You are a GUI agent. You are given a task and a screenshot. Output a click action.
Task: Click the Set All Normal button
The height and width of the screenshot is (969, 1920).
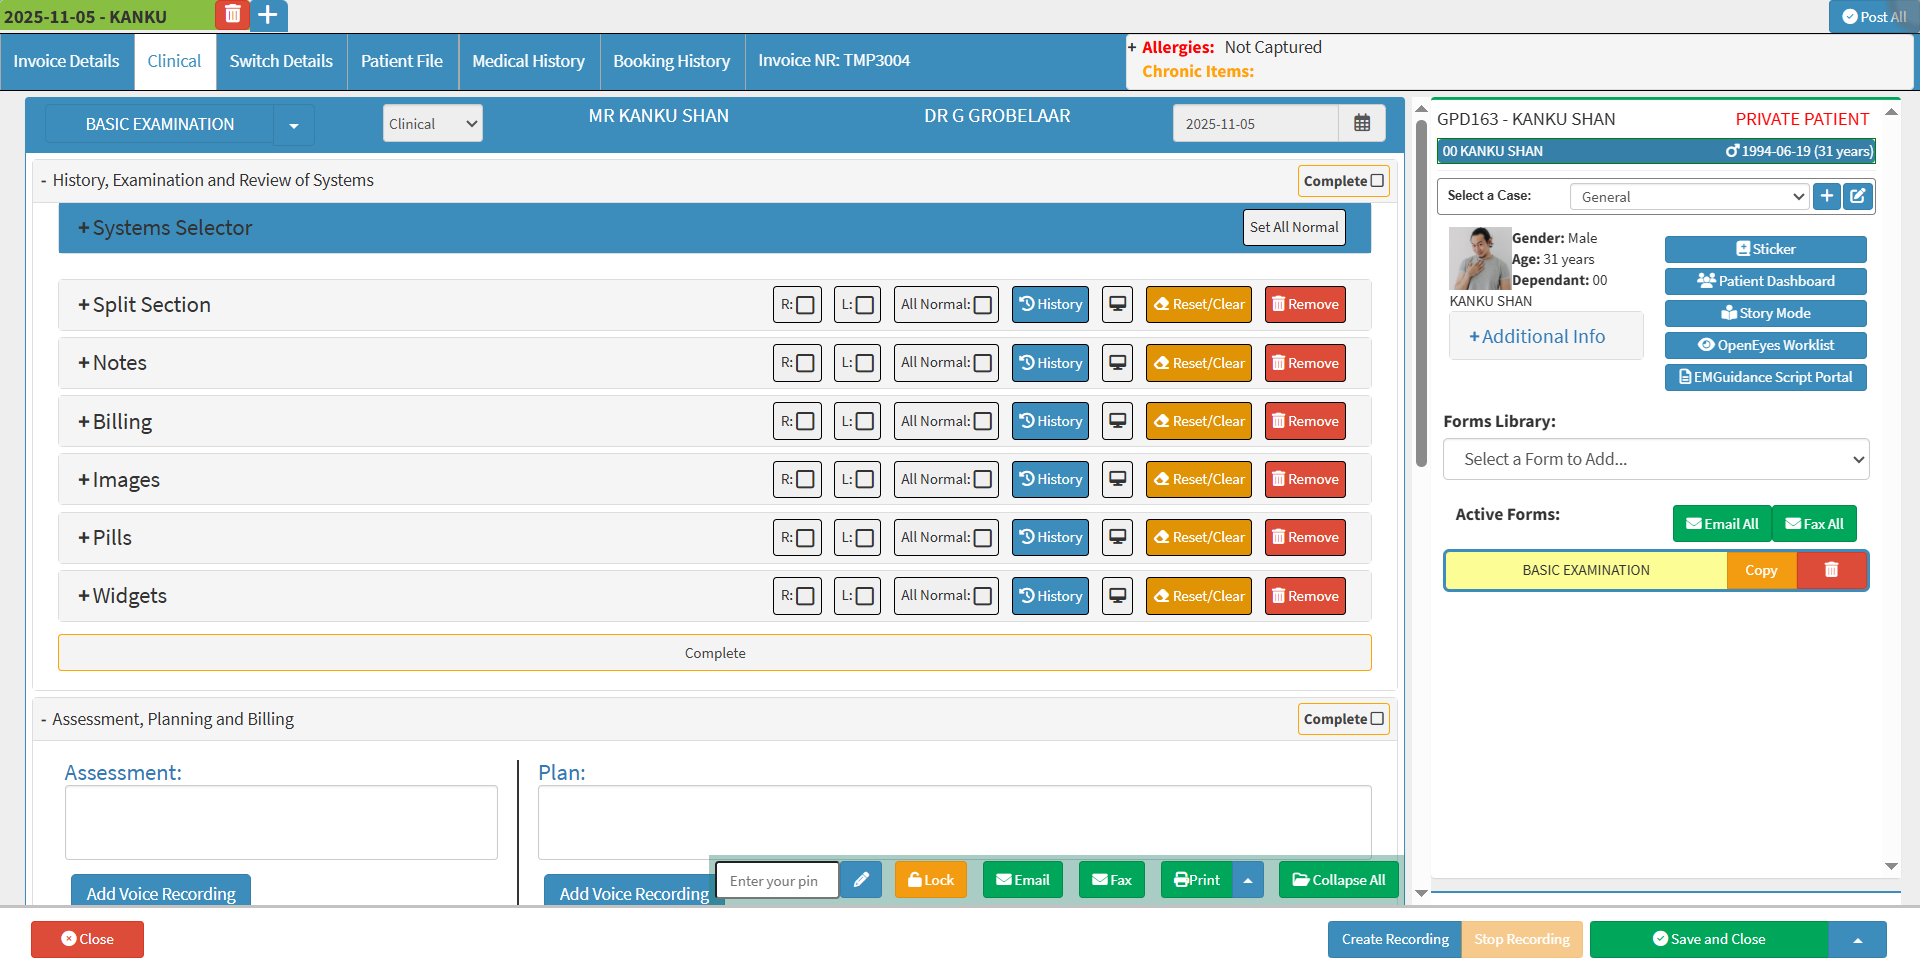click(x=1293, y=227)
